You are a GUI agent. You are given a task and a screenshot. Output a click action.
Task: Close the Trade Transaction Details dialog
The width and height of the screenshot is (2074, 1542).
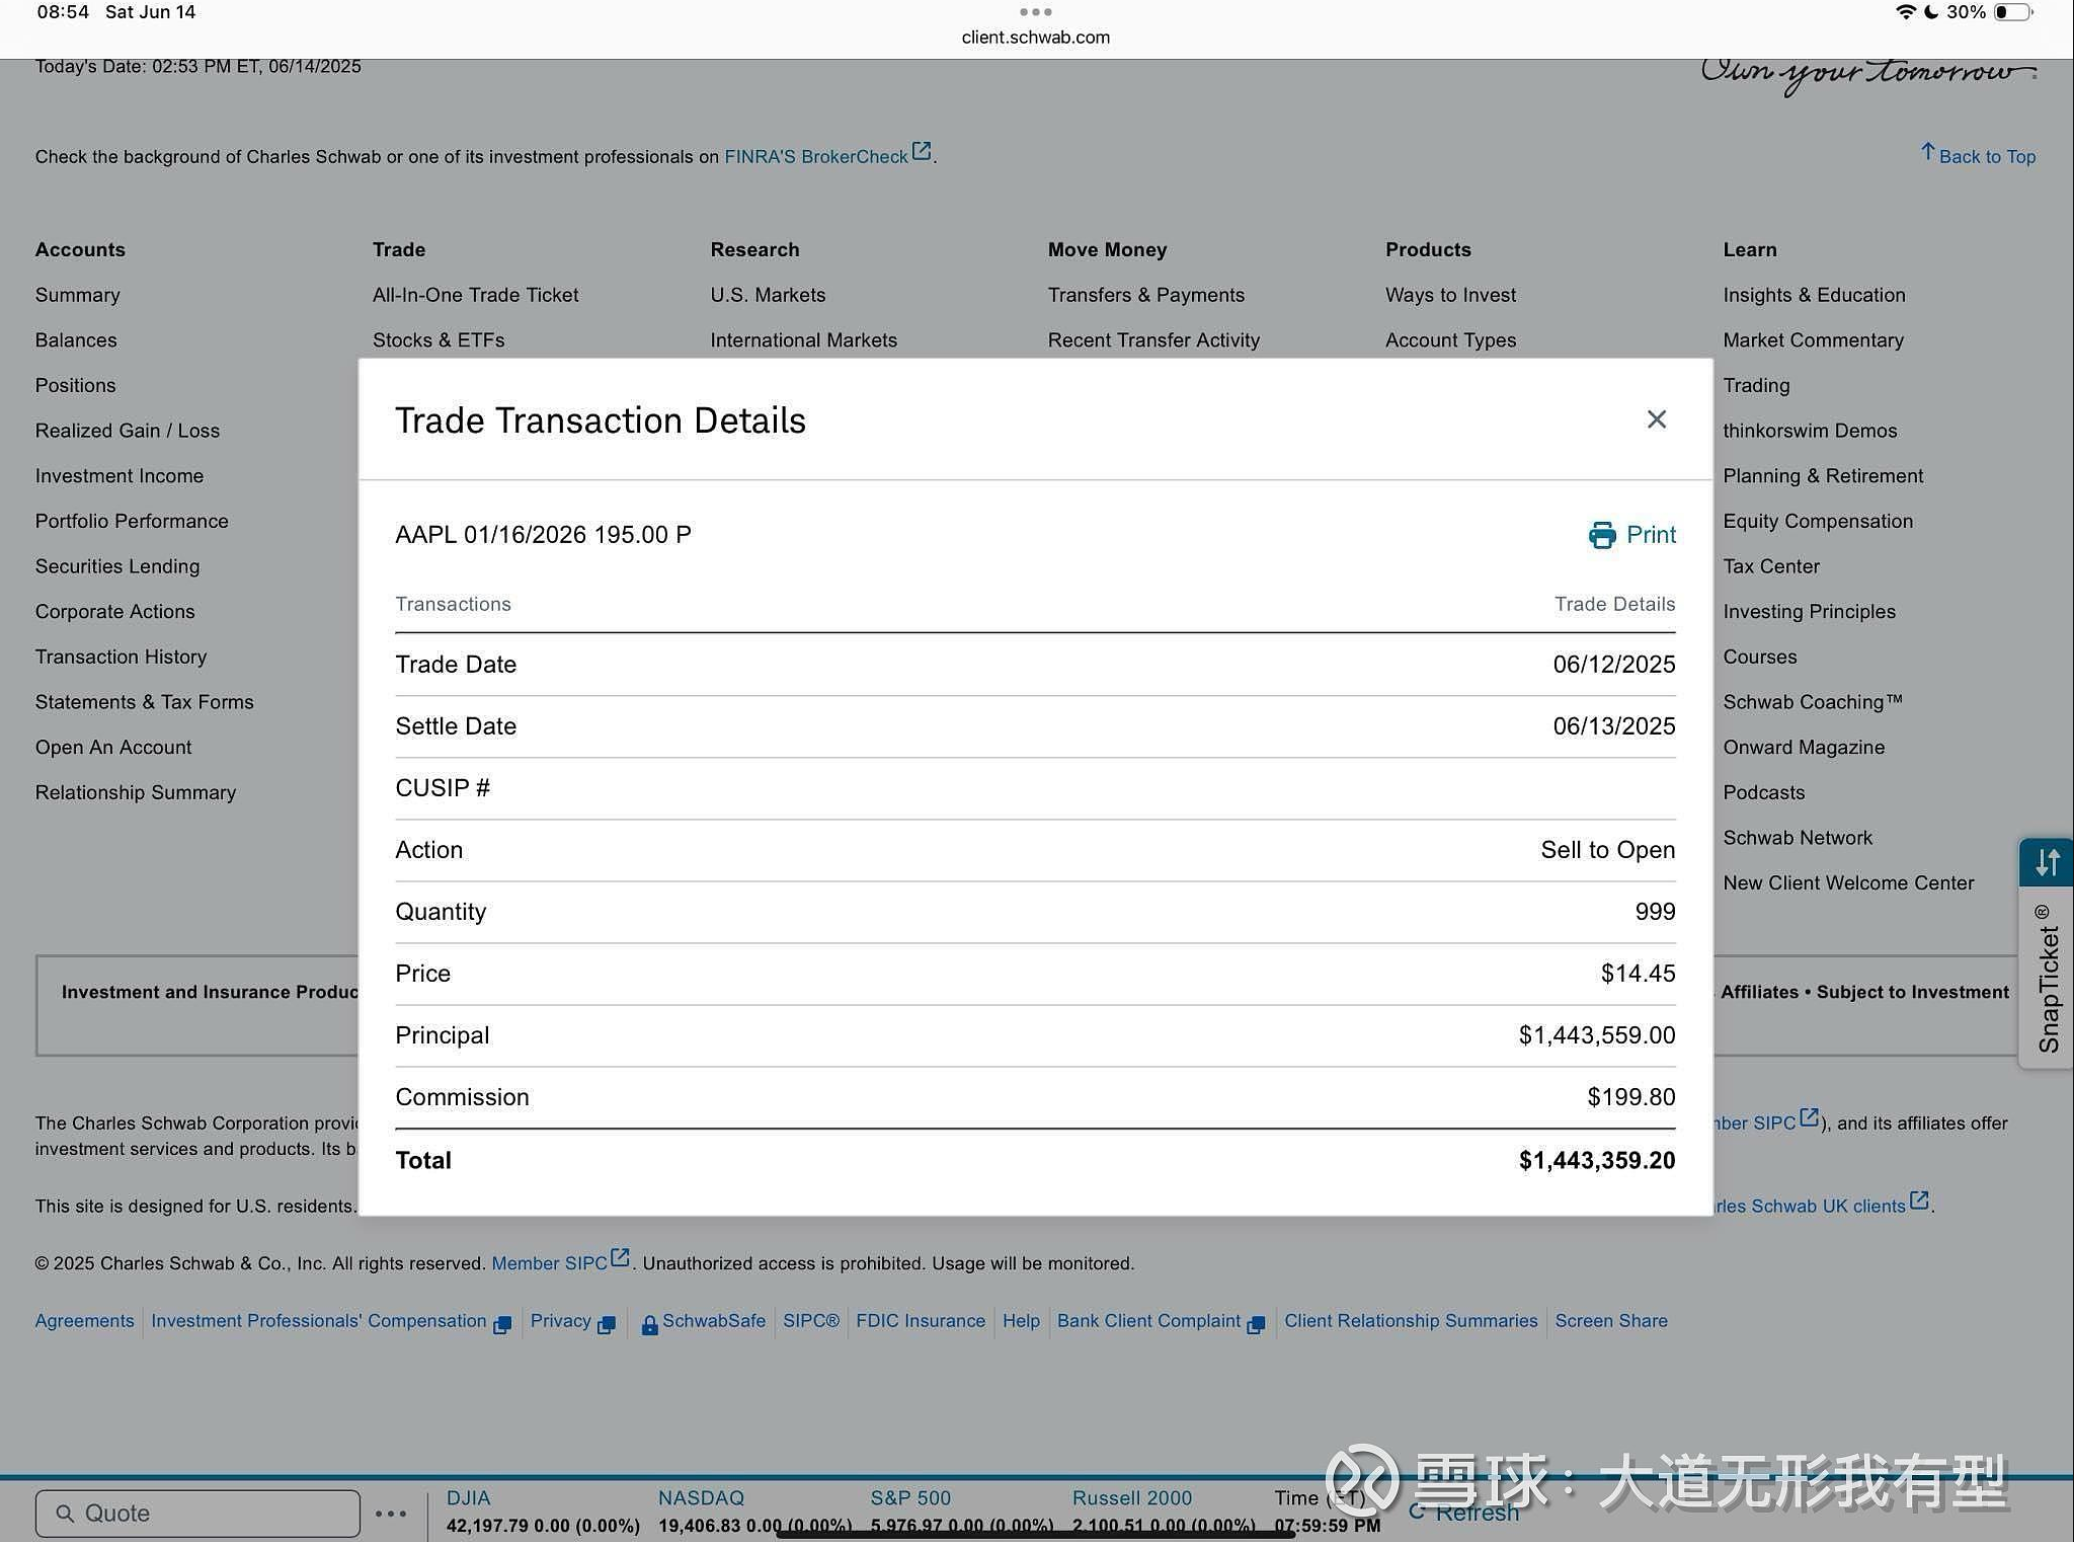[1656, 419]
